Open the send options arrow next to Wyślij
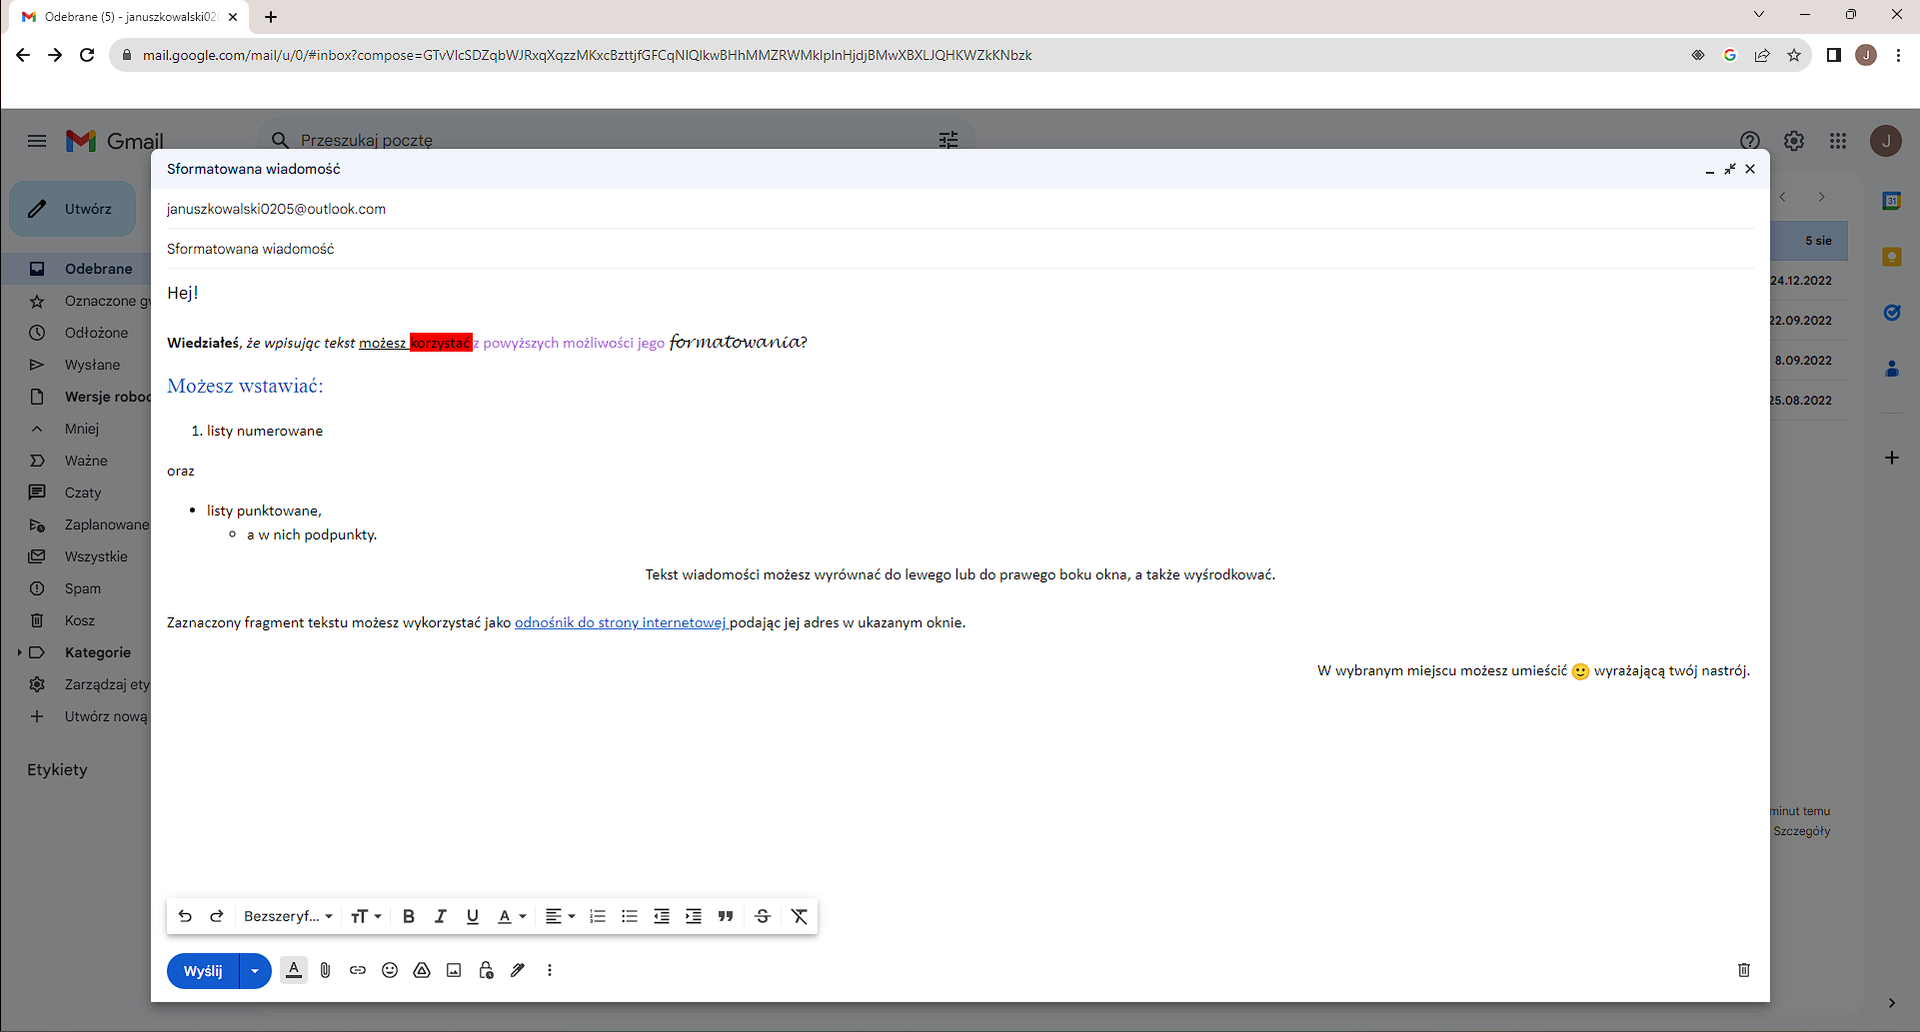 point(255,971)
